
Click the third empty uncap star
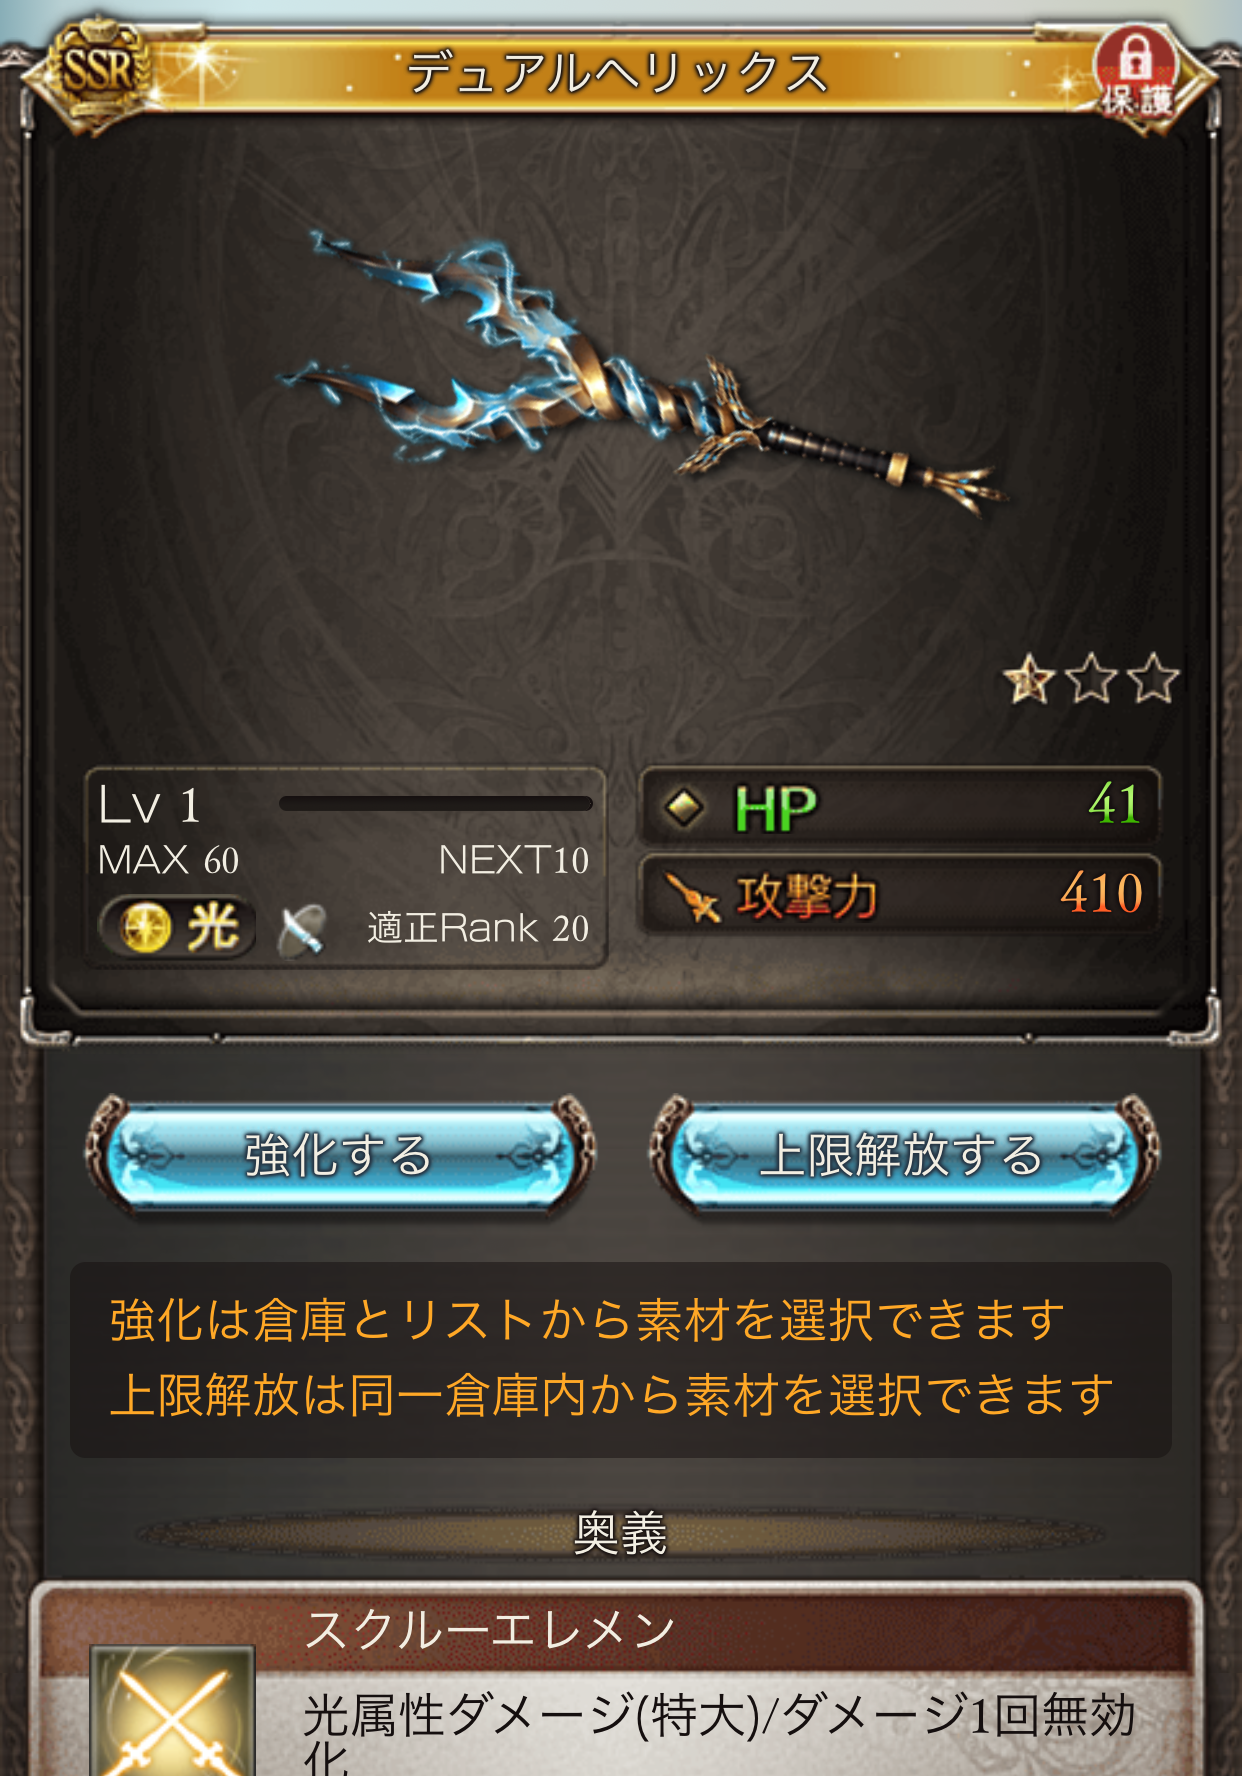1153,679
